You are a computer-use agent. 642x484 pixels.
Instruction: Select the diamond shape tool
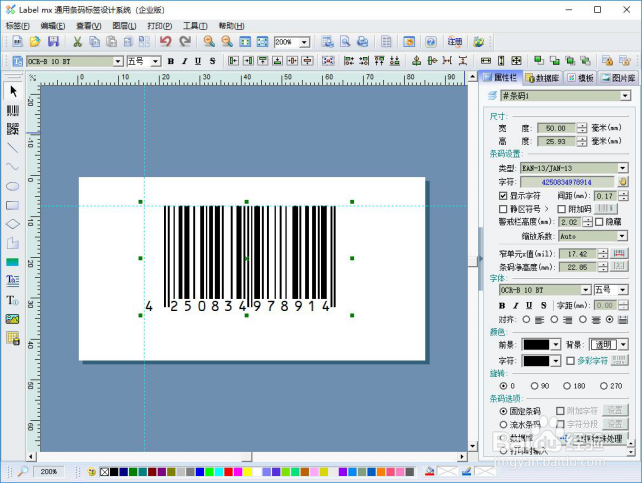13,224
